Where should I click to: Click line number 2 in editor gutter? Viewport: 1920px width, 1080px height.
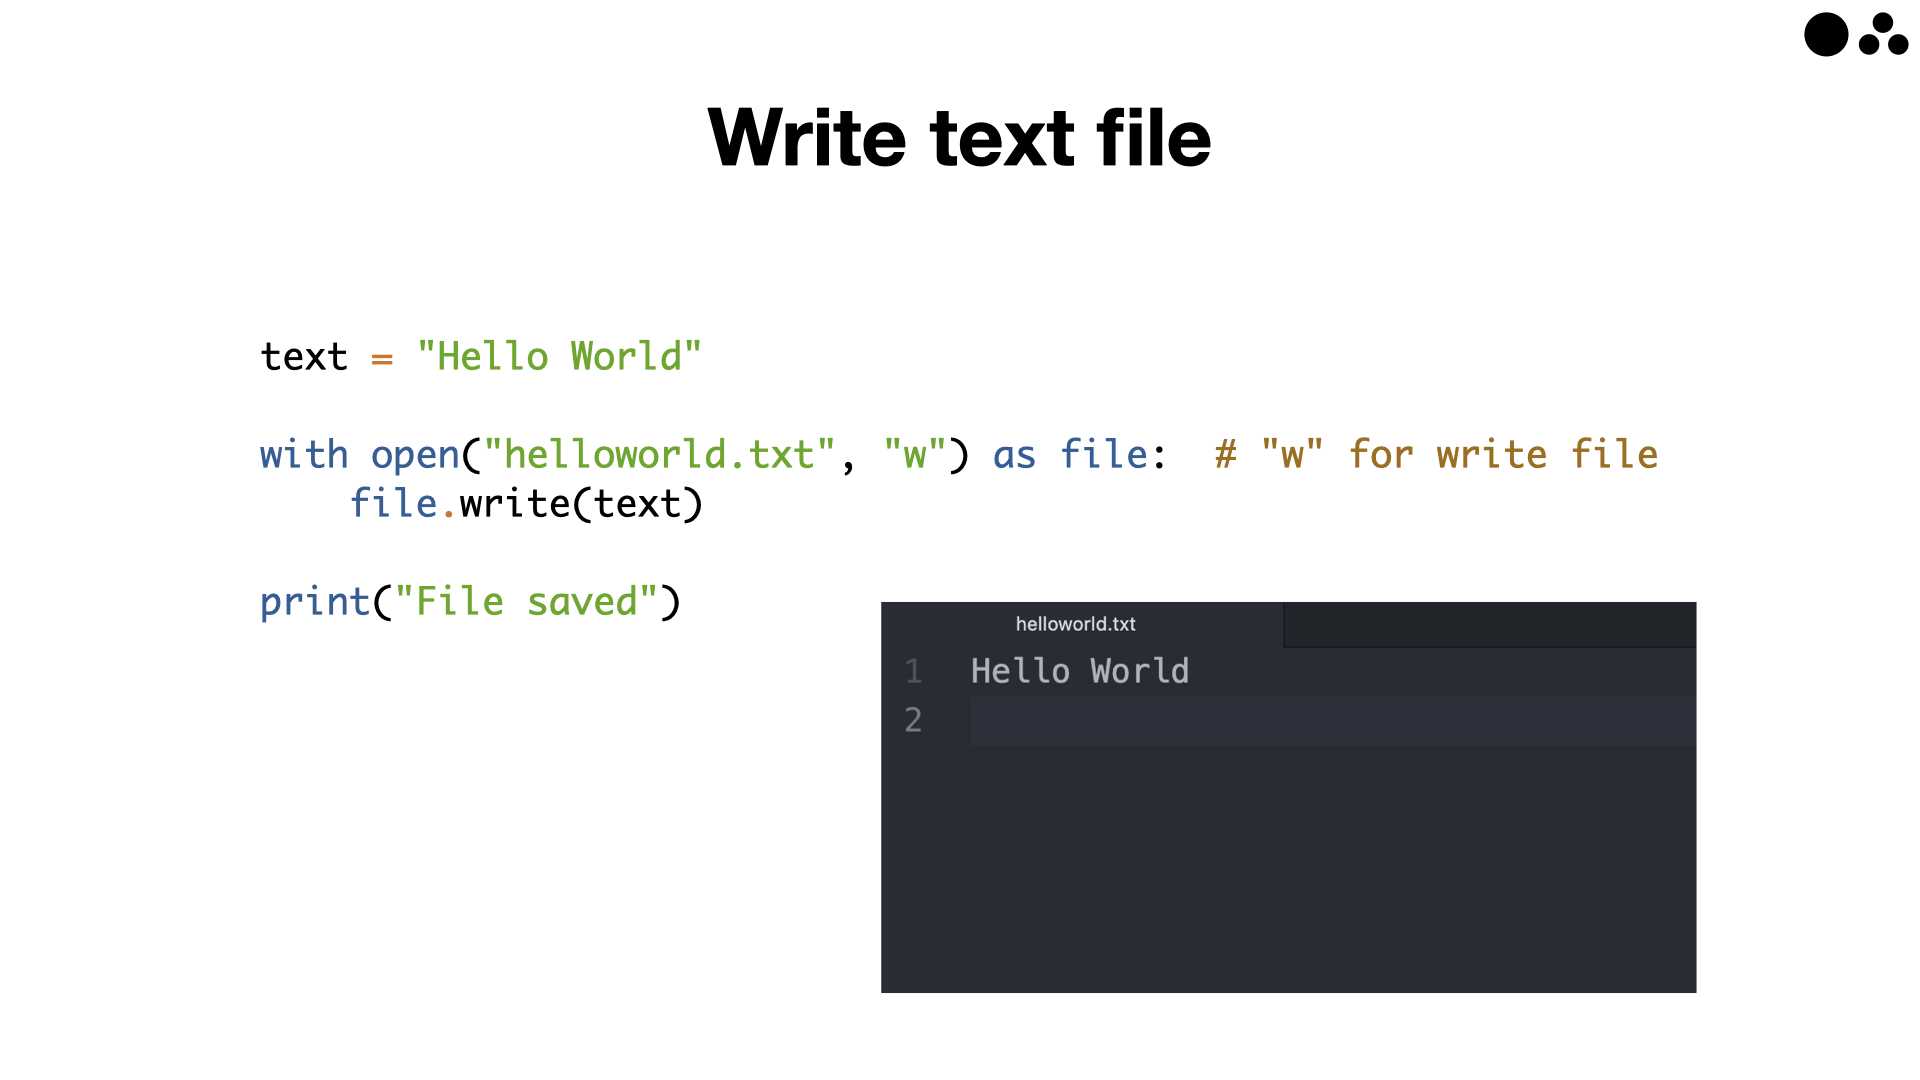(913, 720)
